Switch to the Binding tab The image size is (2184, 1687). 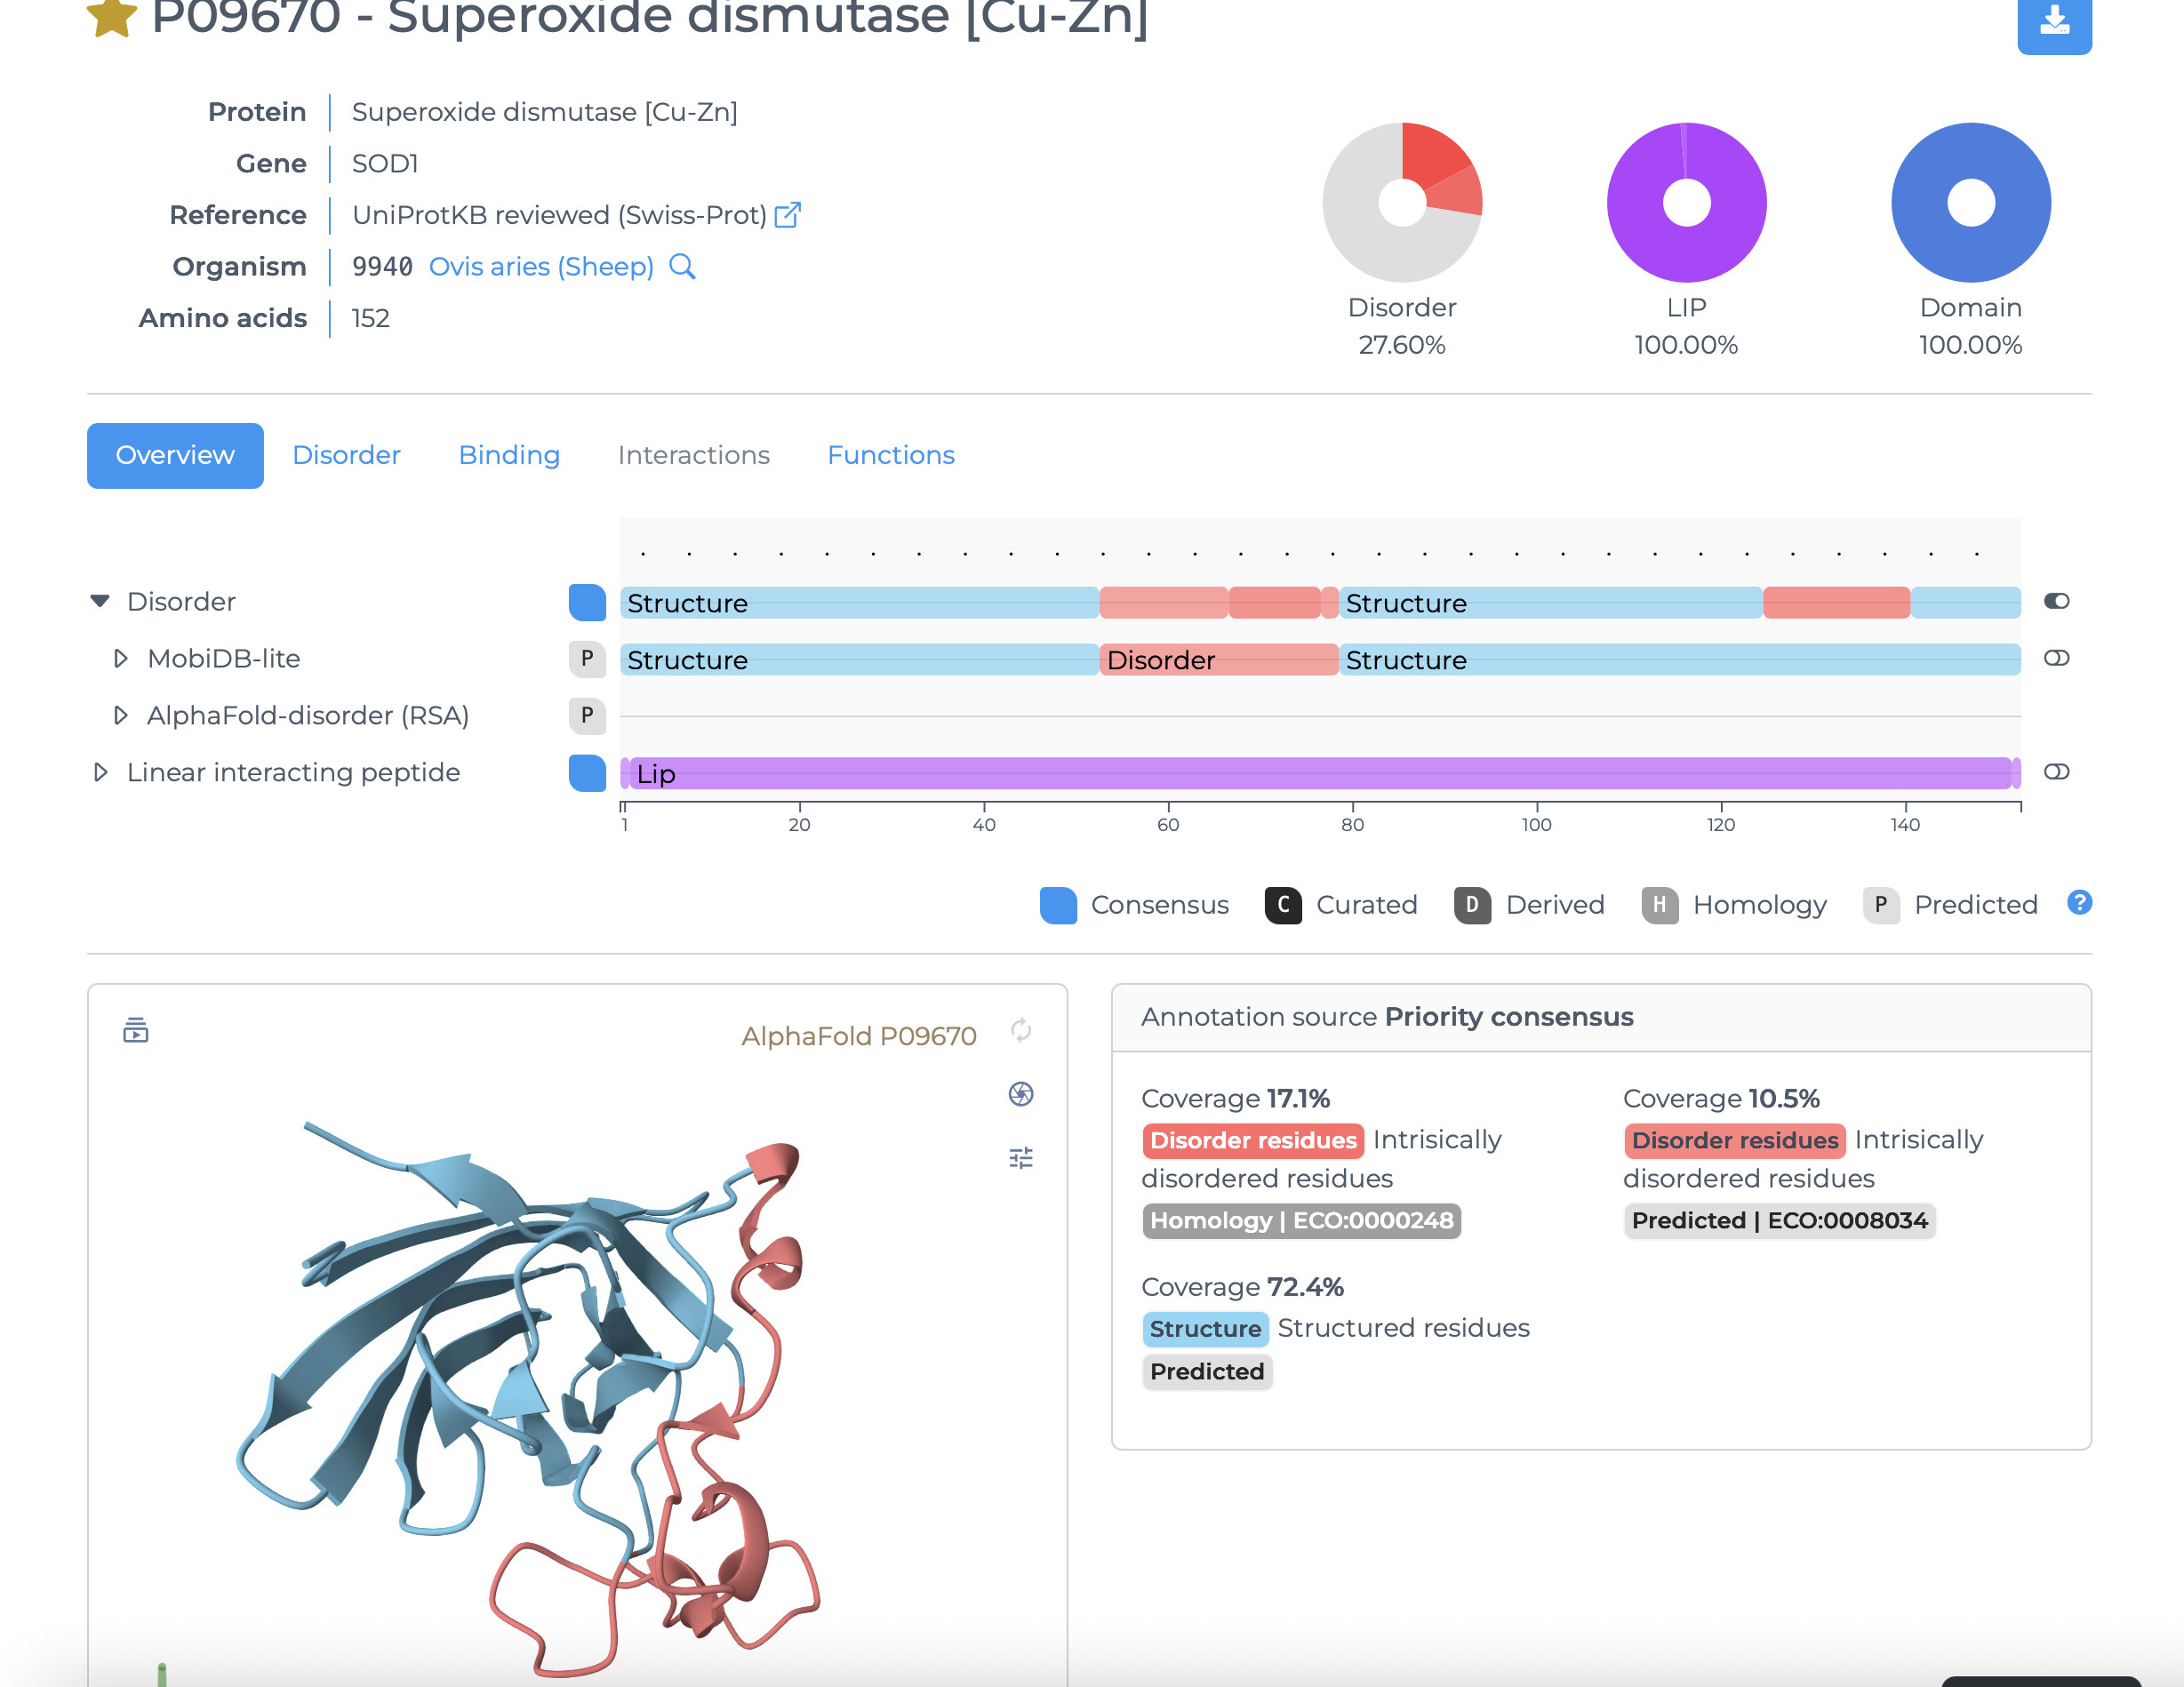pos(509,455)
